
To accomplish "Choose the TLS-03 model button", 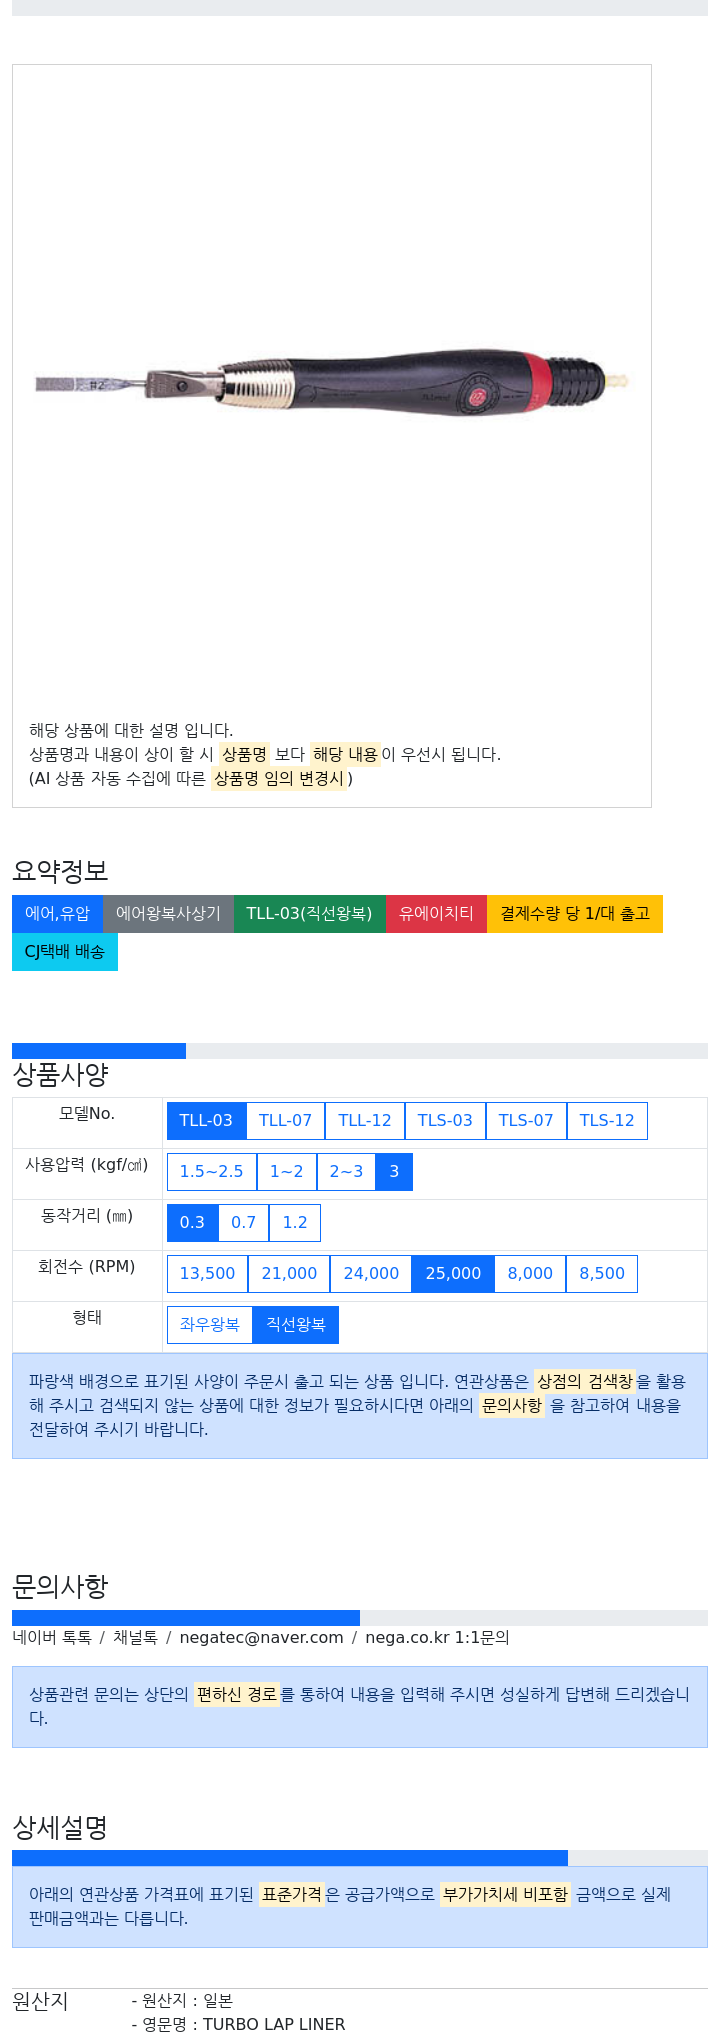I will (445, 1120).
